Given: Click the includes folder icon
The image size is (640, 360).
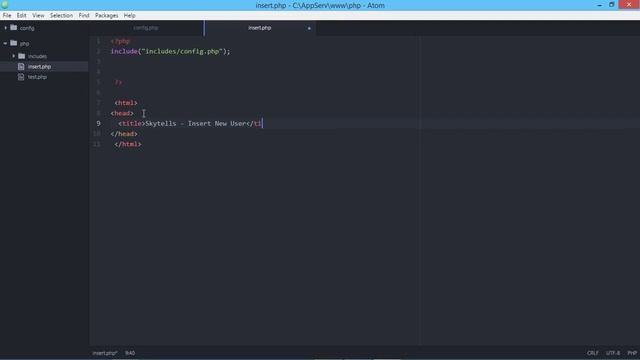Looking at the screenshot, I should pyautogui.click(x=22, y=56).
